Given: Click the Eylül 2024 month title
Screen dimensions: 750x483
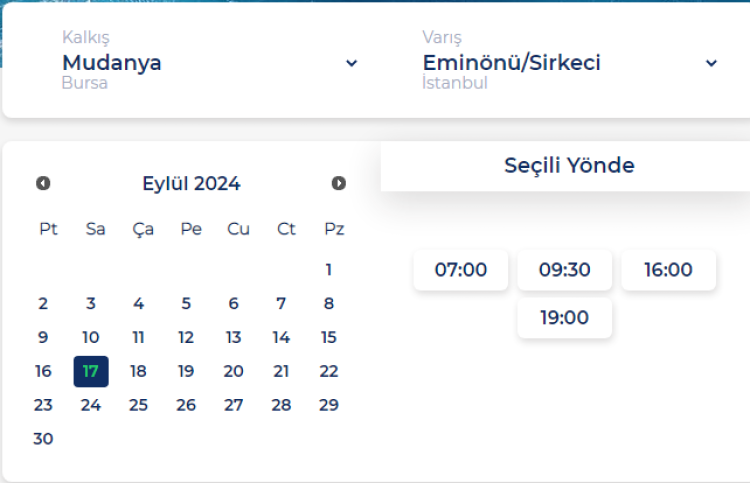Looking at the screenshot, I should tap(191, 183).
